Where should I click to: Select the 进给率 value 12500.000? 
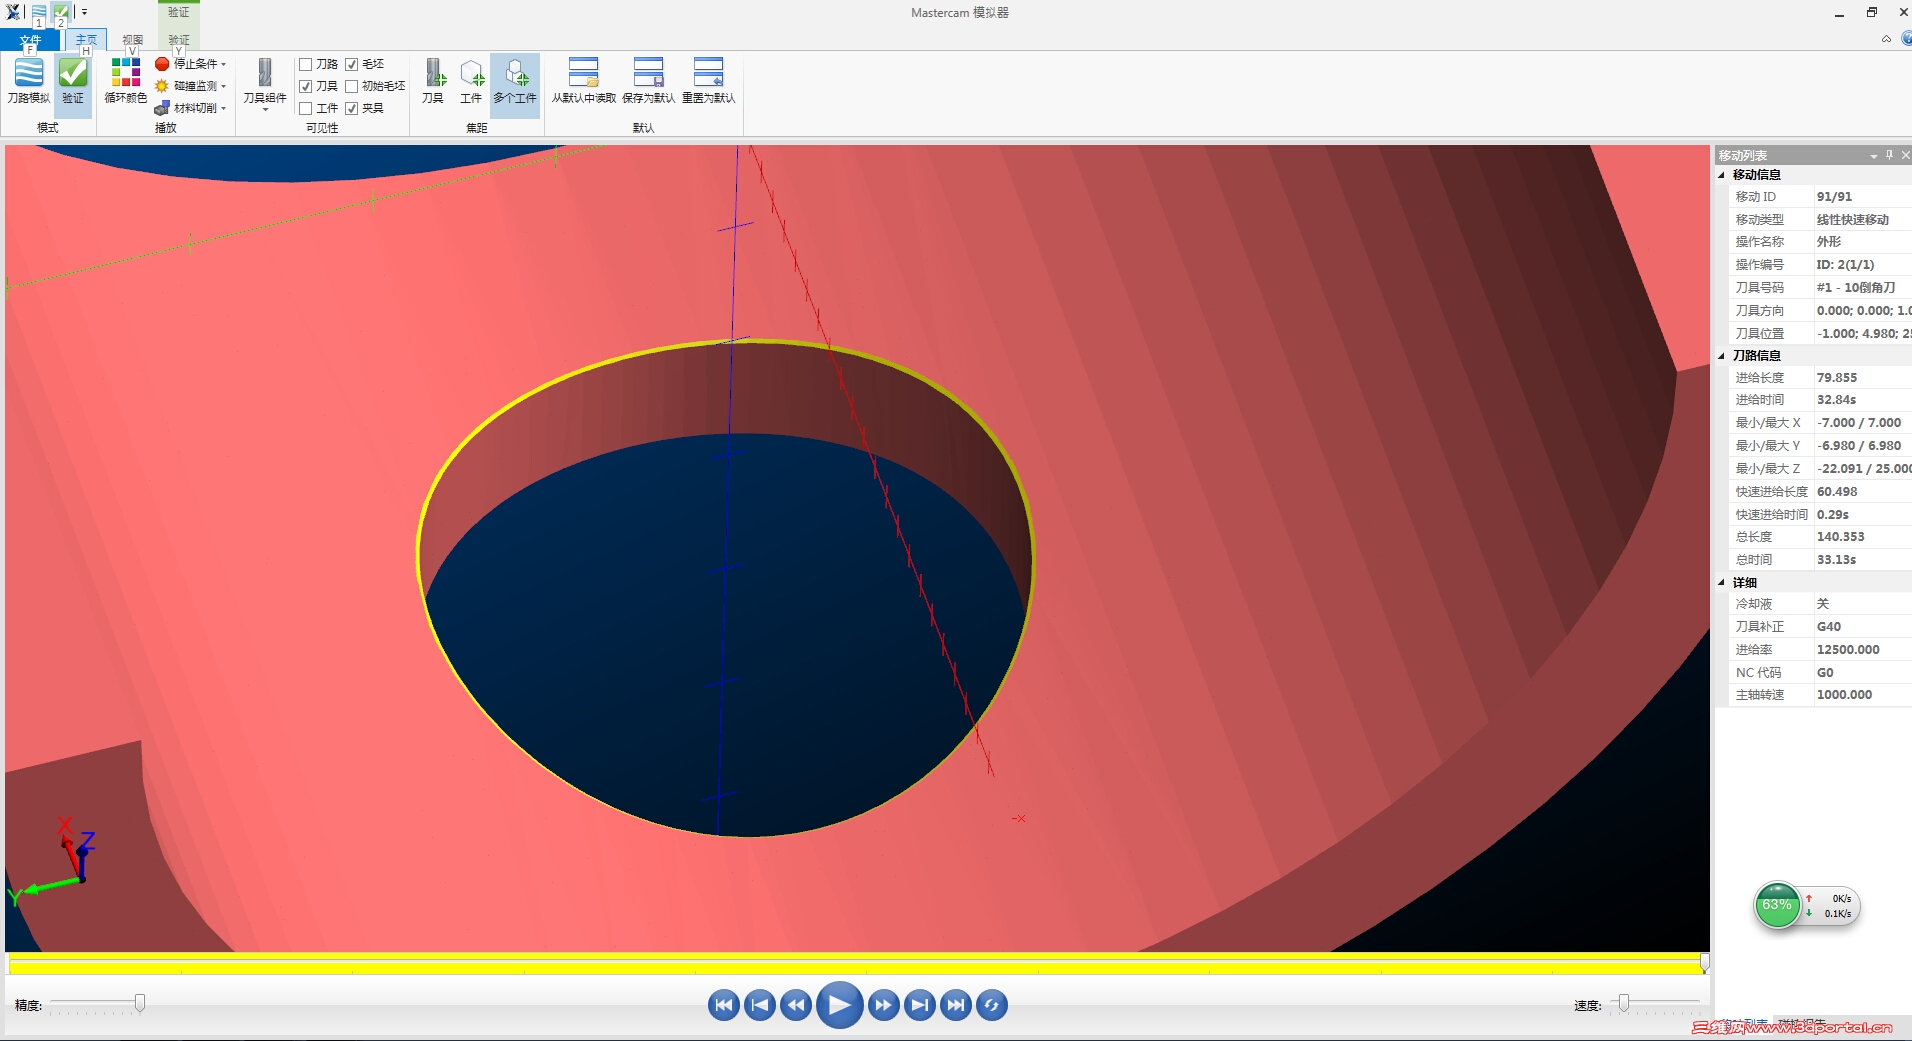1848,650
